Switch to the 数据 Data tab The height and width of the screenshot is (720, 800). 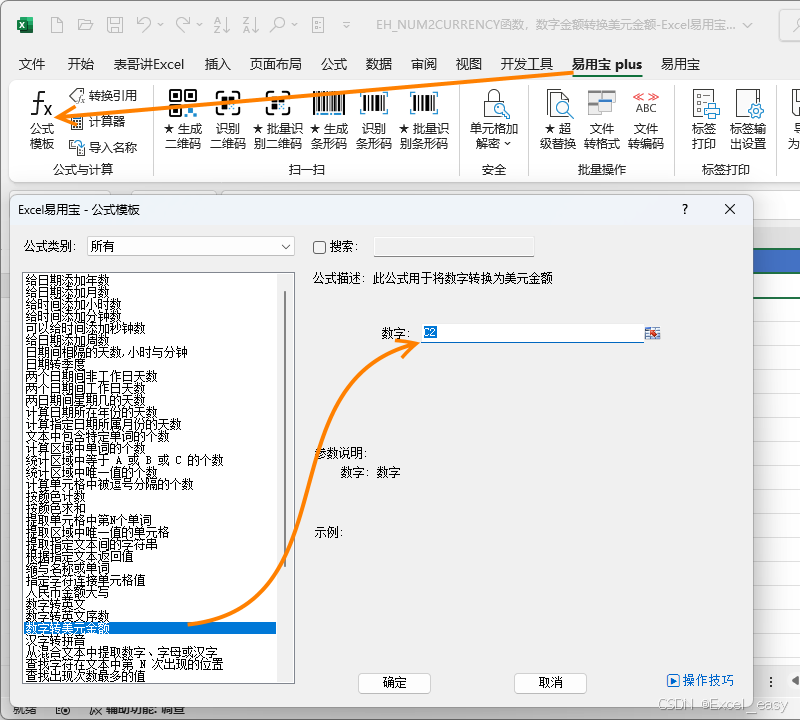tap(379, 64)
